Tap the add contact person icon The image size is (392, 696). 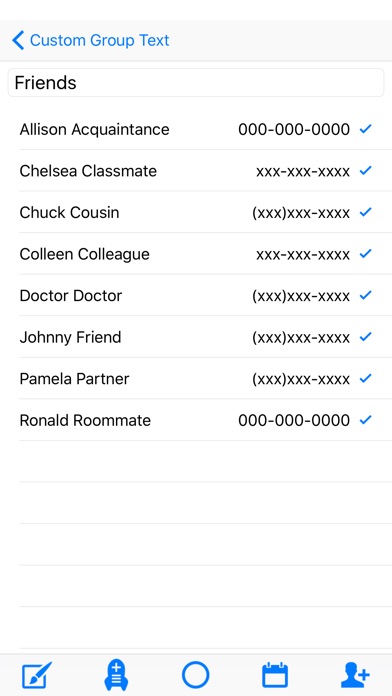pos(355,675)
